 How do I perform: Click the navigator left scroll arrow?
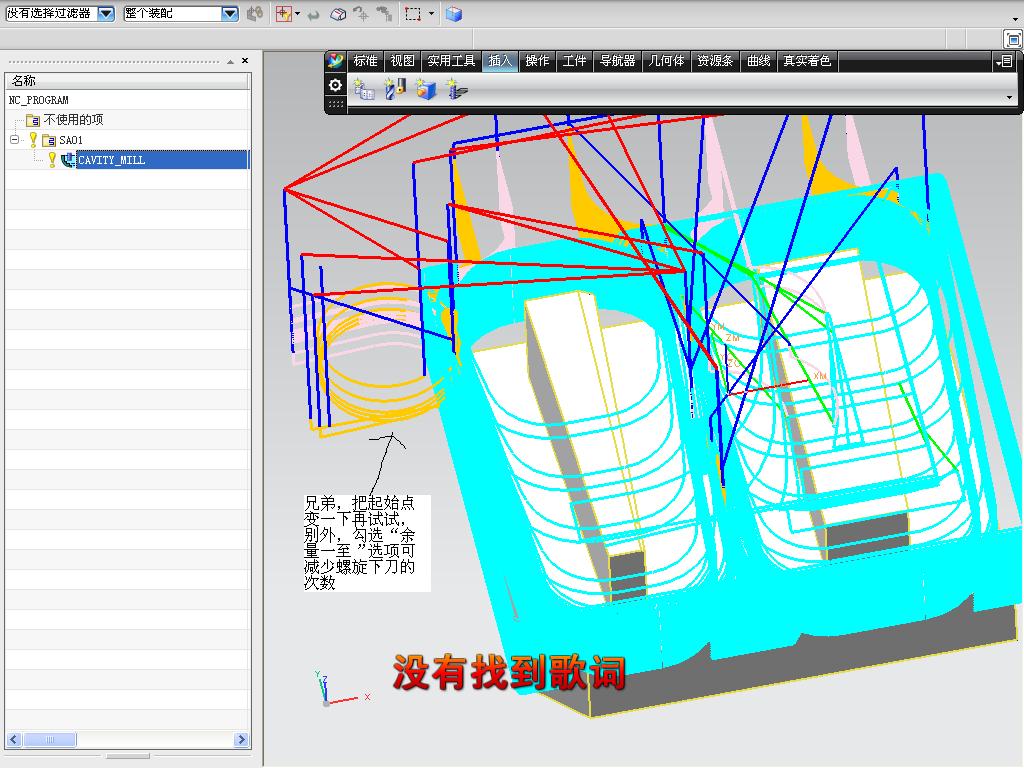tap(14, 739)
